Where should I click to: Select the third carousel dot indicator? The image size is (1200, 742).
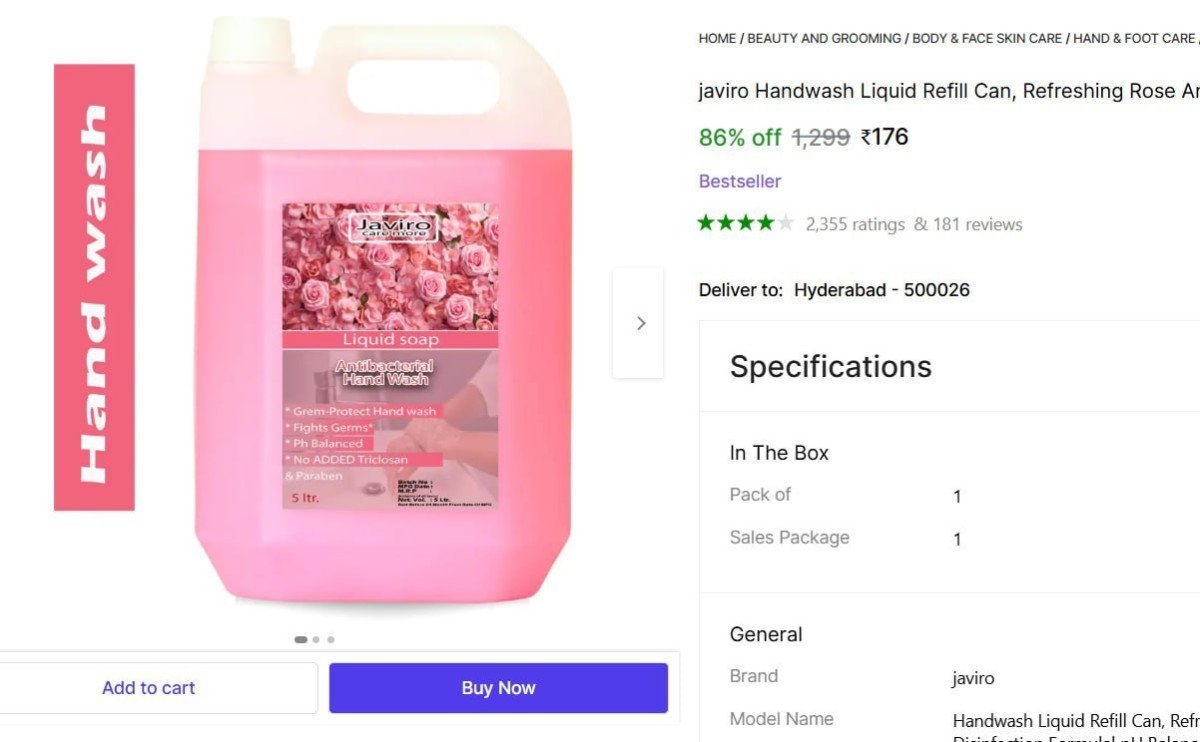point(331,639)
